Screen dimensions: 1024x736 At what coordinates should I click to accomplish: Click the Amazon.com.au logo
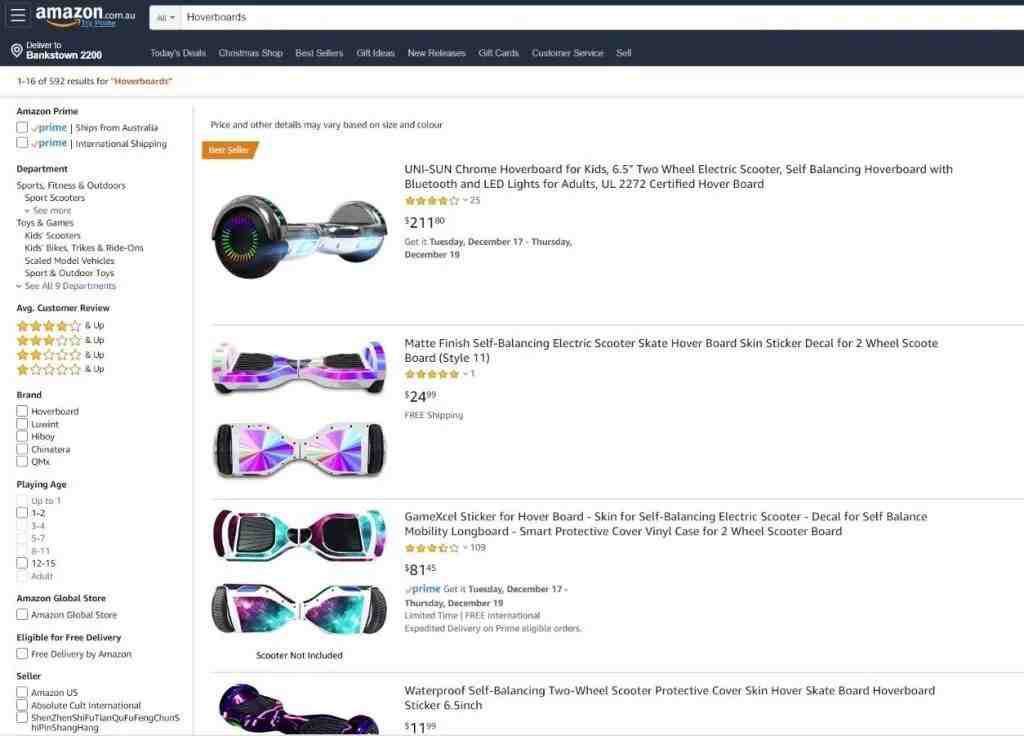click(86, 16)
